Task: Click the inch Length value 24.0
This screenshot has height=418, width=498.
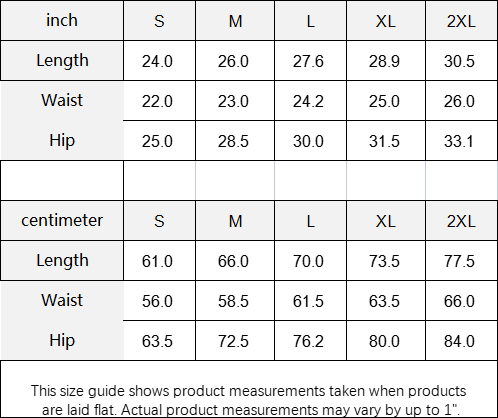Action: click(x=159, y=61)
